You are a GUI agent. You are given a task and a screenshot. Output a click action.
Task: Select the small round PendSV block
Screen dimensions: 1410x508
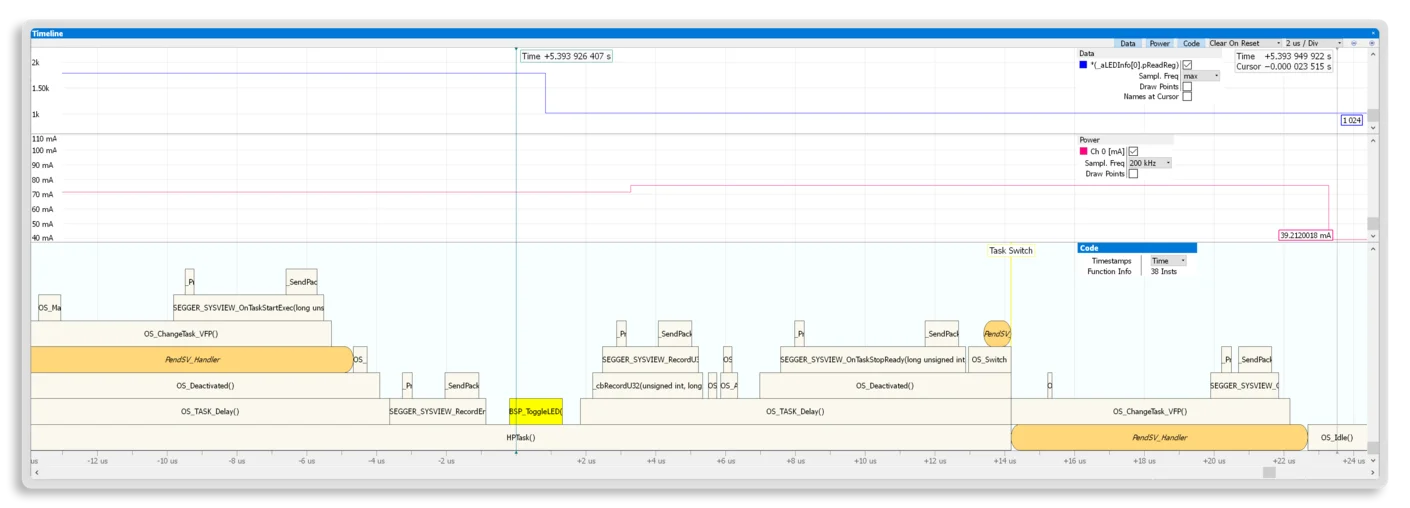997,334
